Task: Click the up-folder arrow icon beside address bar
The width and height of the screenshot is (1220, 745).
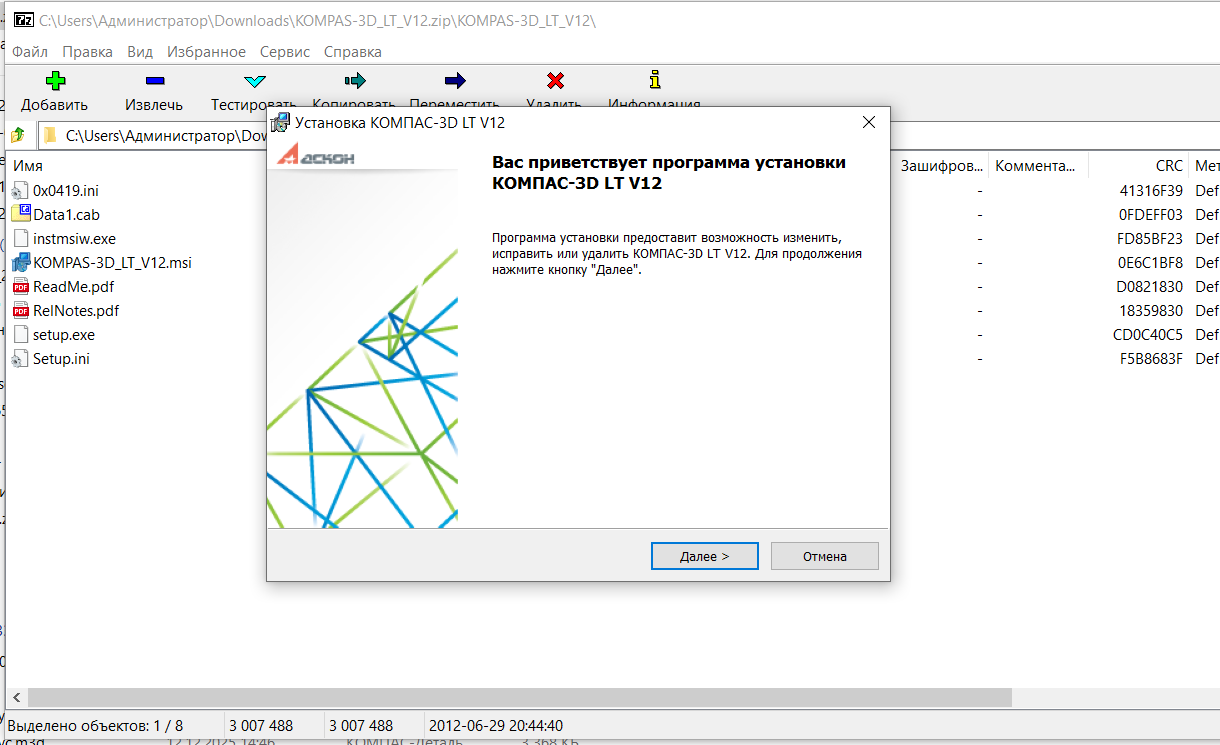Action: 18,135
